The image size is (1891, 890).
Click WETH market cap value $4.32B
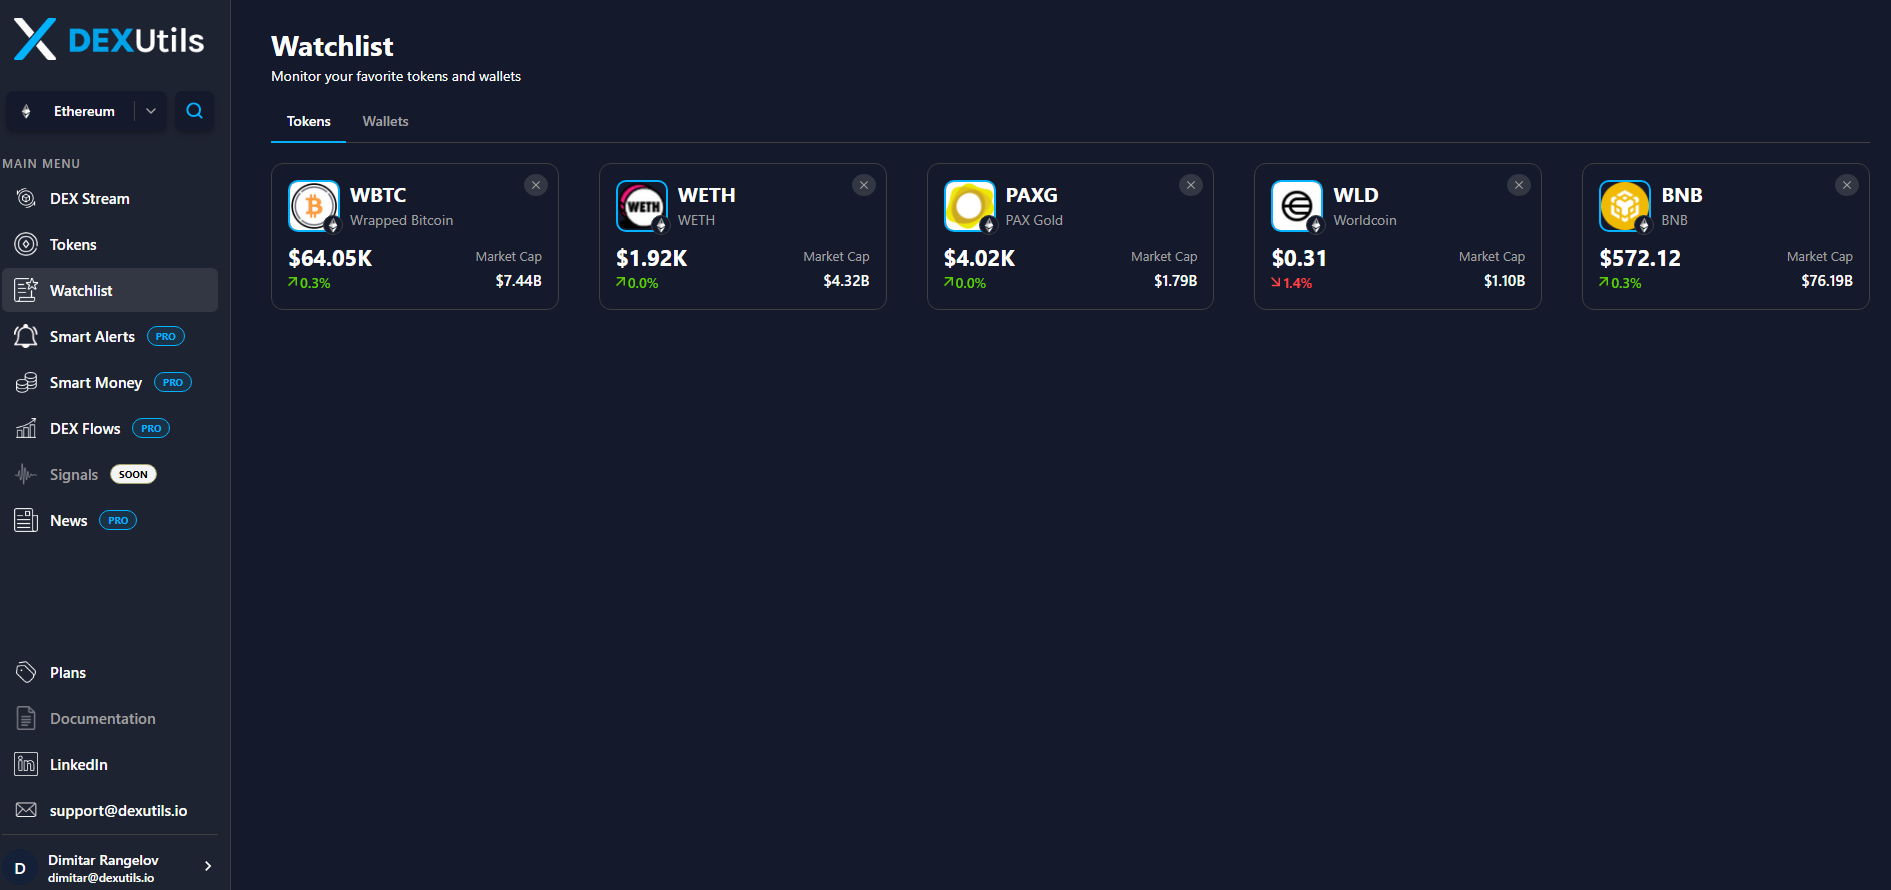846,281
